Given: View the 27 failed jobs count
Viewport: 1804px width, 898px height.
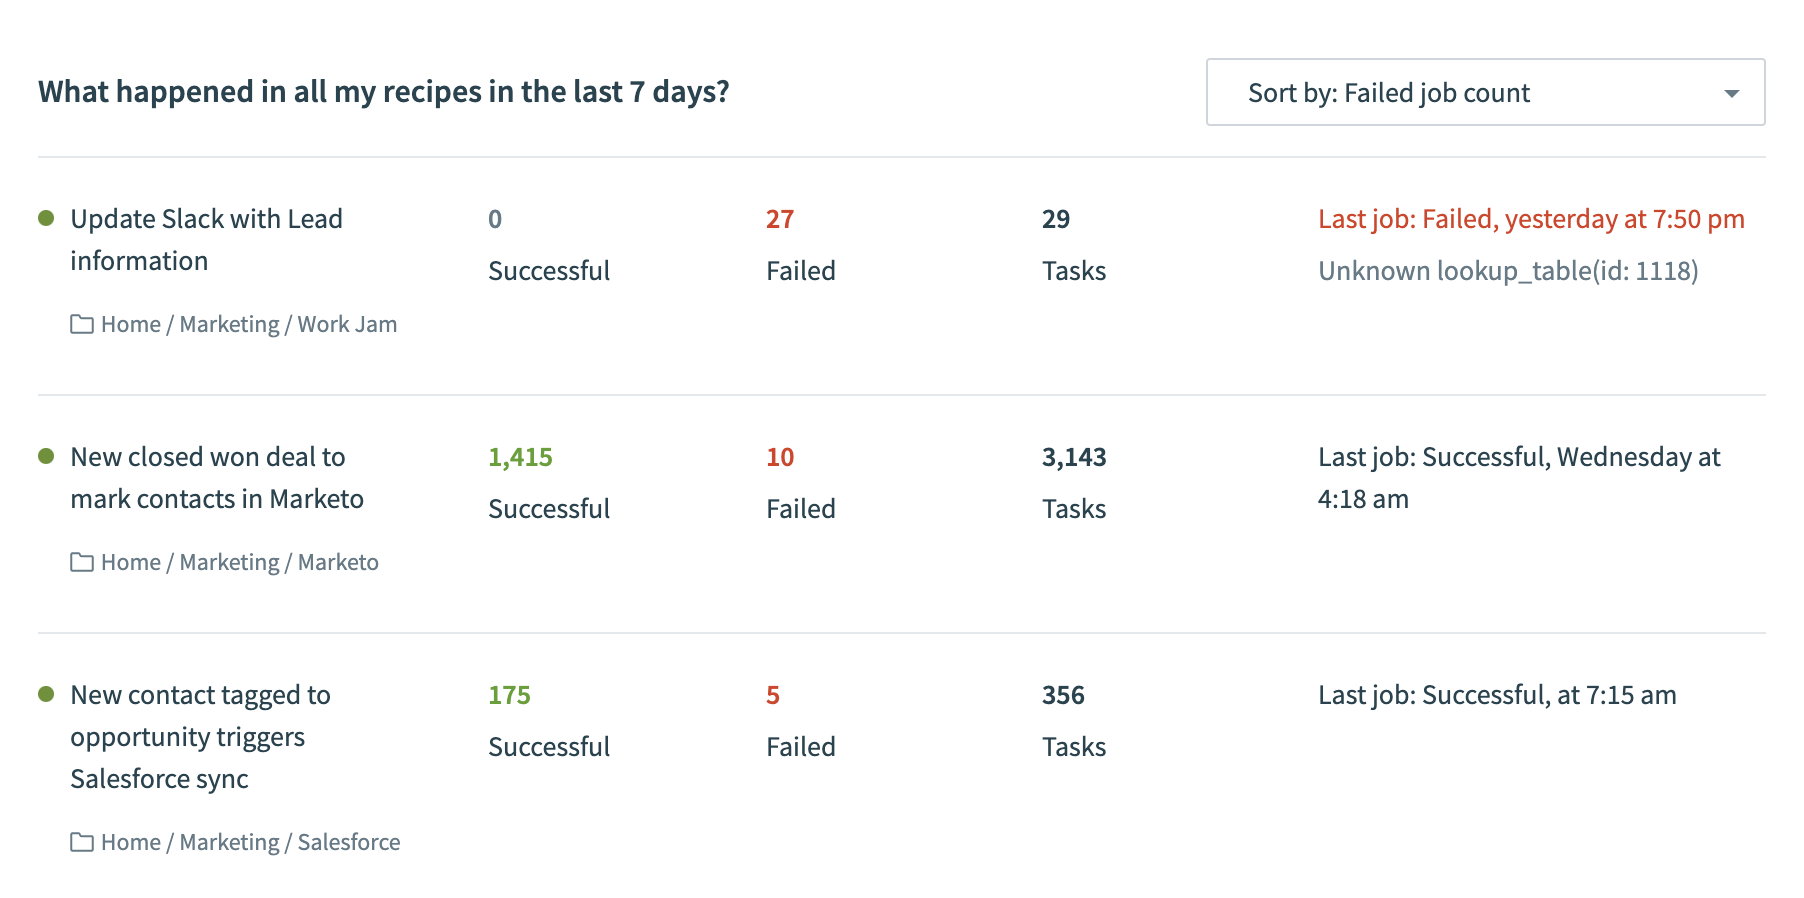Looking at the screenshot, I should click(780, 219).
